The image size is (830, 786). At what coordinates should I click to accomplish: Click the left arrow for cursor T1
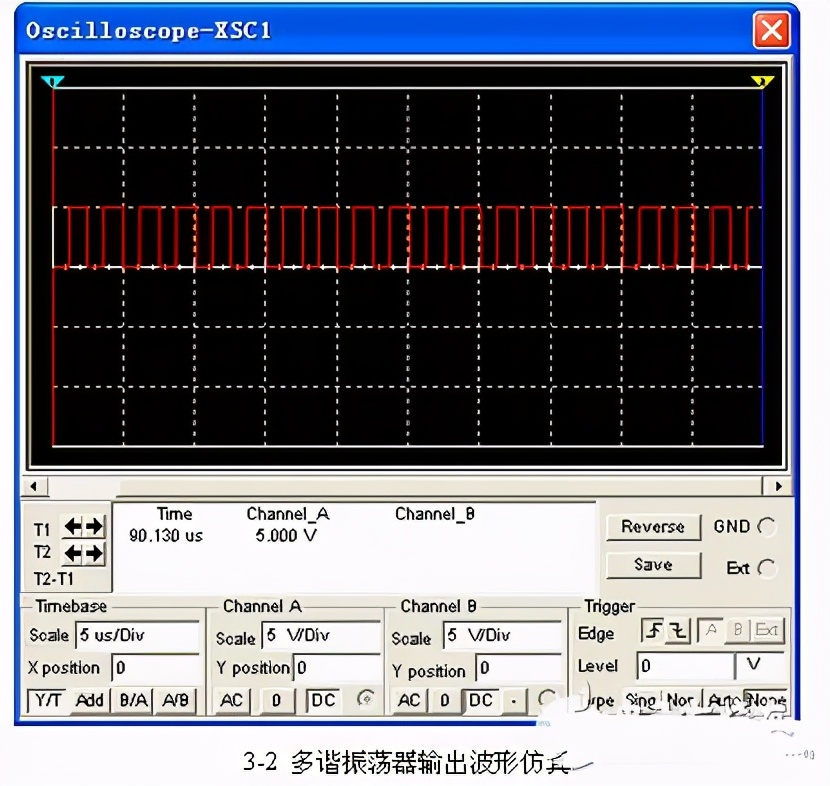pos(72,524)
